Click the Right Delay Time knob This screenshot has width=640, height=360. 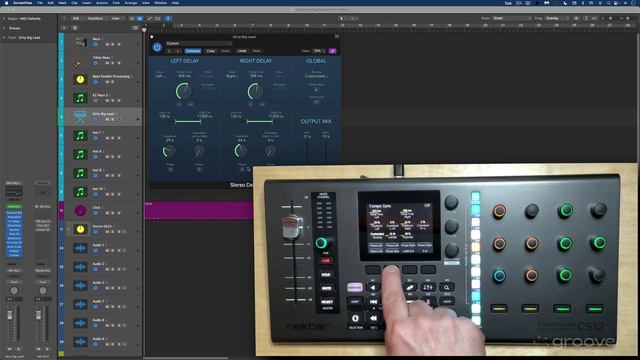point(256,91)
